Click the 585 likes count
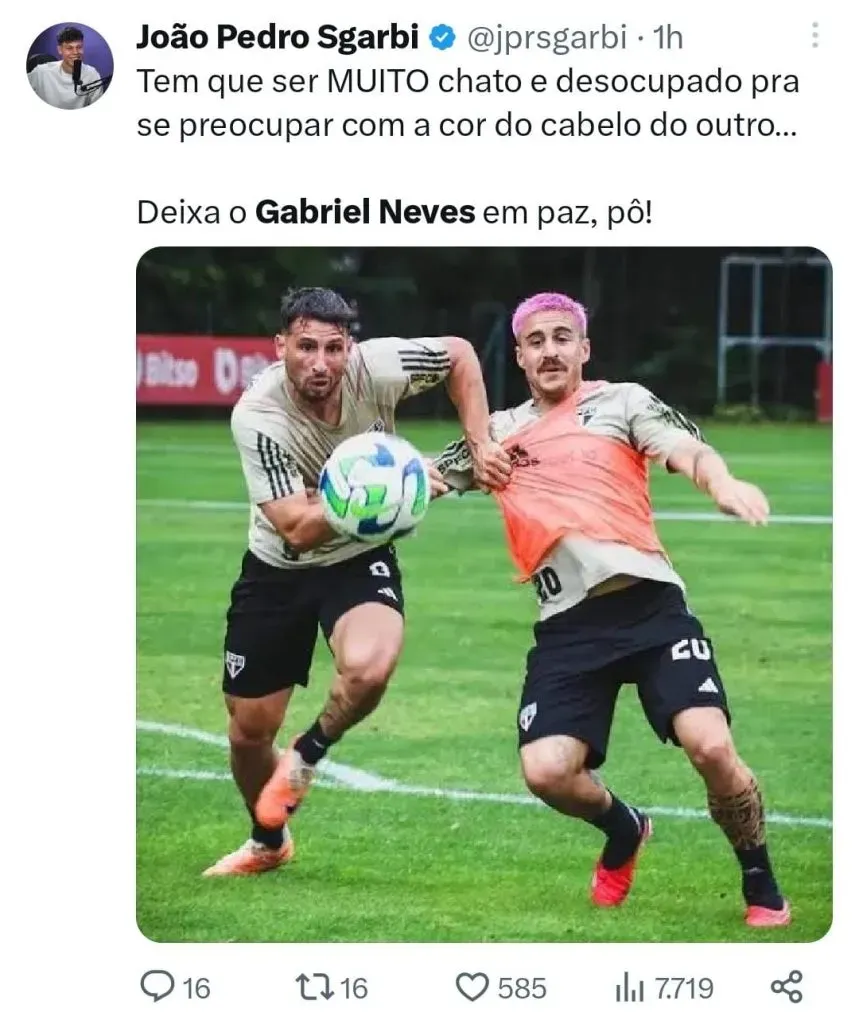The image size is (859, 1024). pyautogui.click(x=522, y=988)
